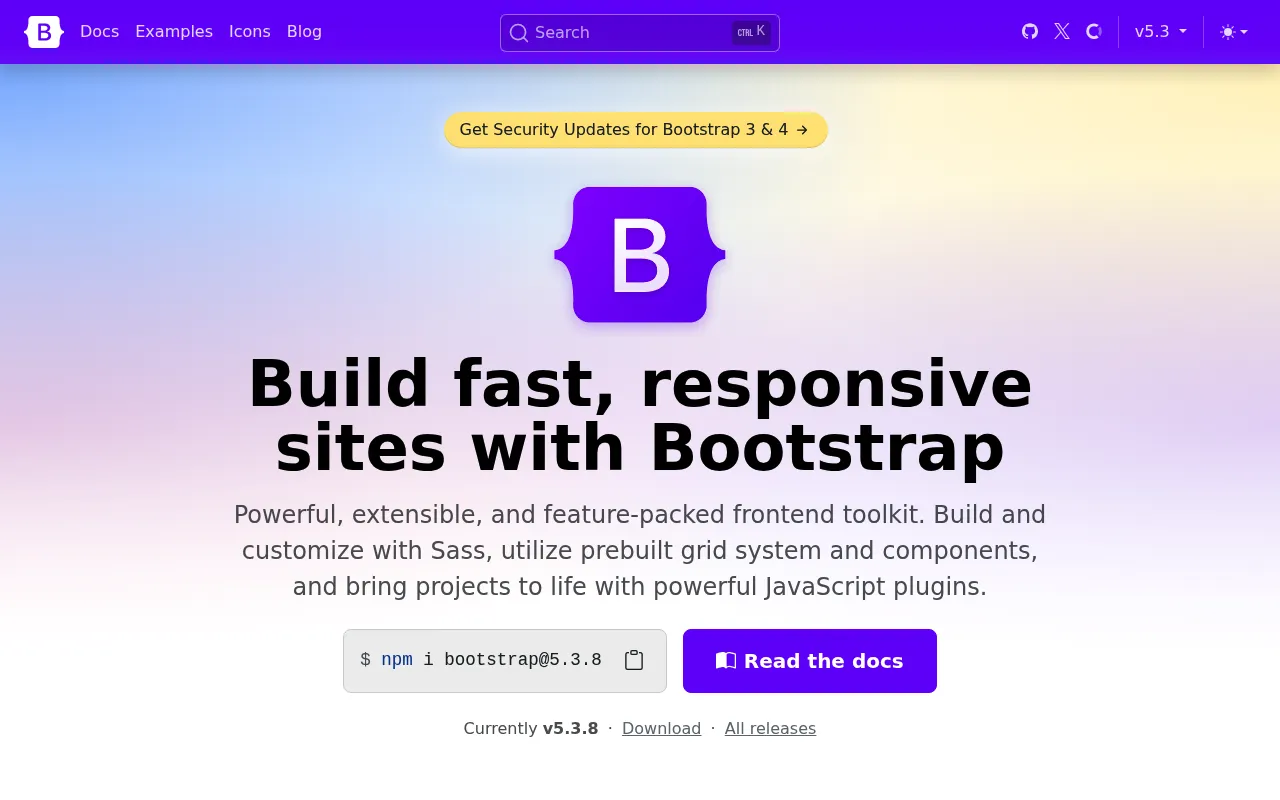The height and width of the screenshot is (800, 1280).
Task: Copy npm install command with clipboard icon
Action: (x=634, y=660)
